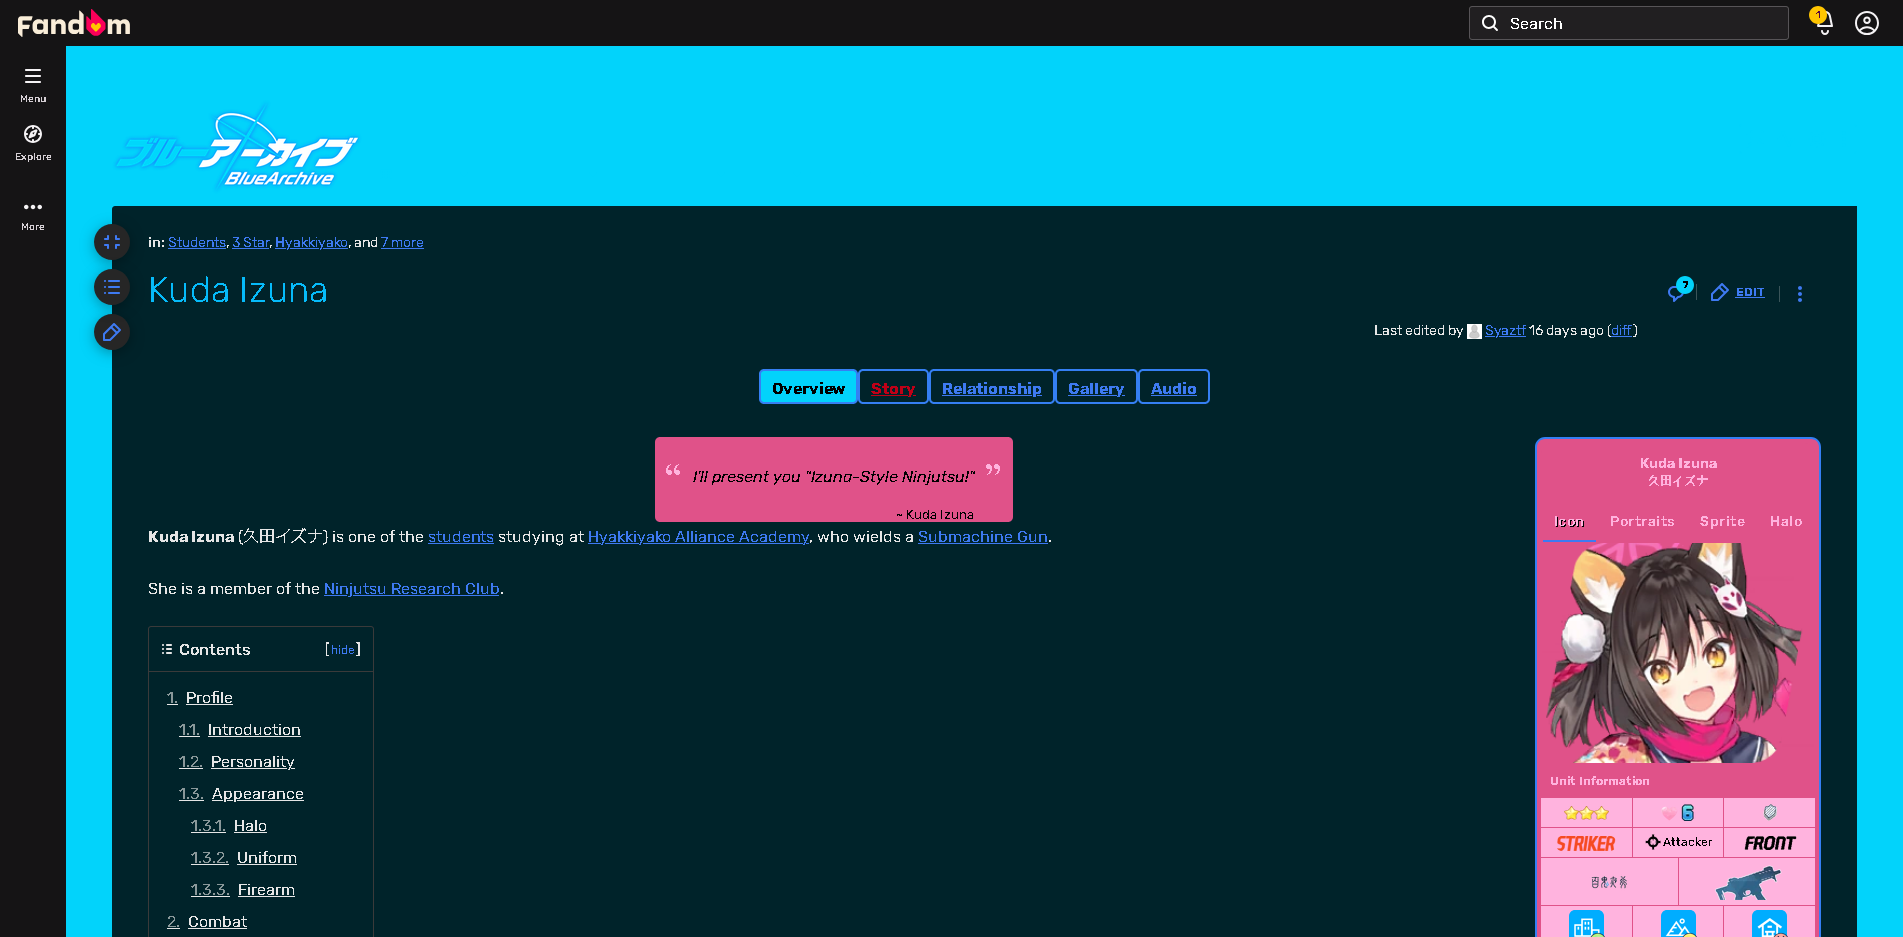Open the page actions three-dot menu

(1800, 293)
